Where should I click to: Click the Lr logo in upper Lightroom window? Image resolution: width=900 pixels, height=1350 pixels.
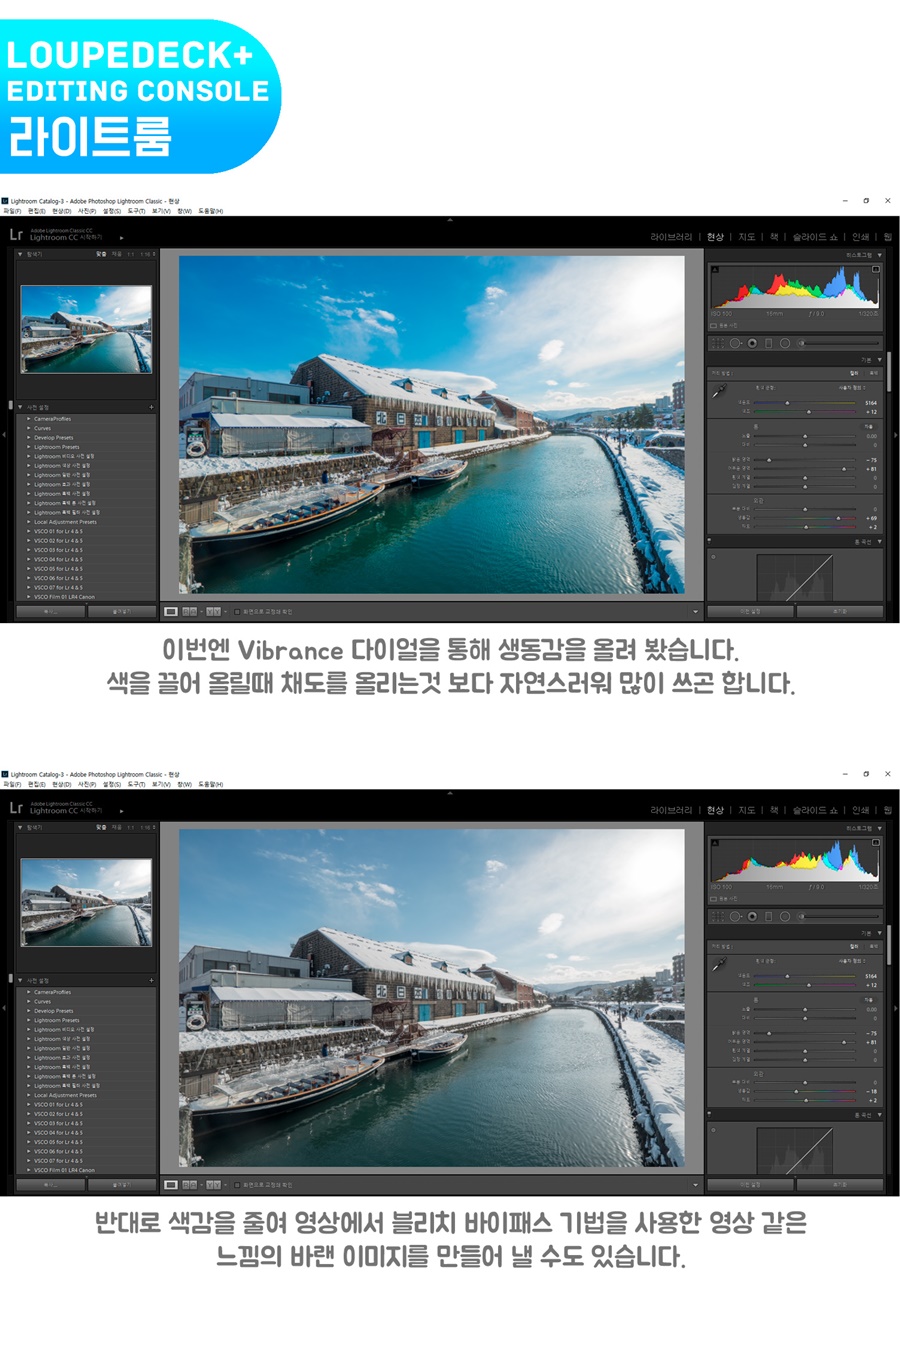(x=15, y=235)
